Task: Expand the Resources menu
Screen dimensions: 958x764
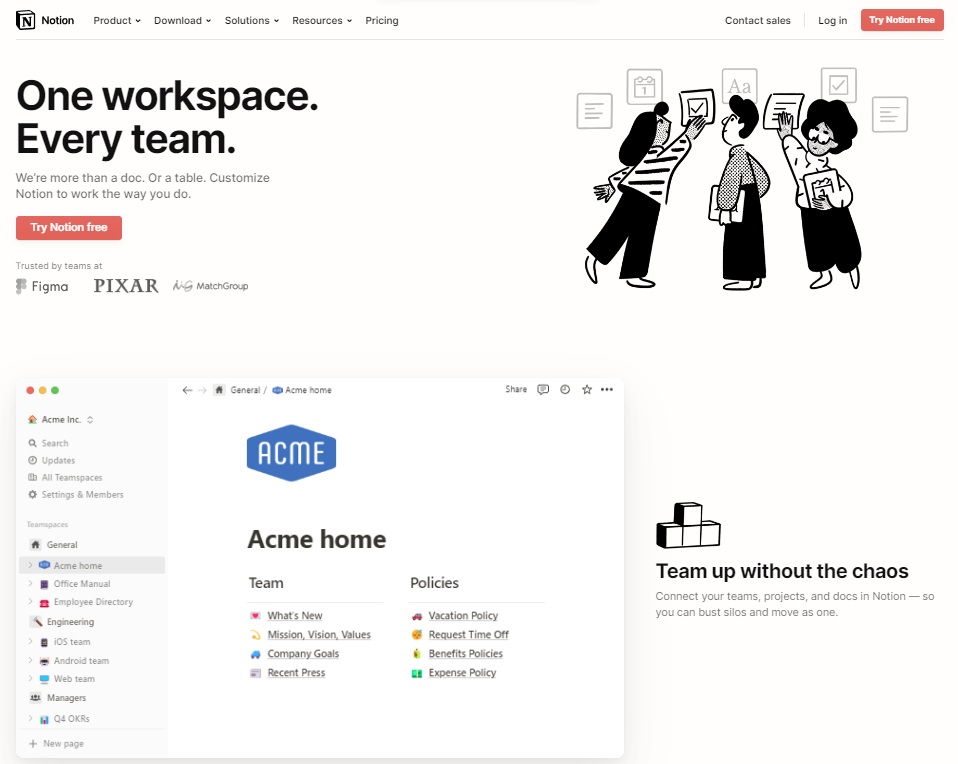Action: (322, 20)
